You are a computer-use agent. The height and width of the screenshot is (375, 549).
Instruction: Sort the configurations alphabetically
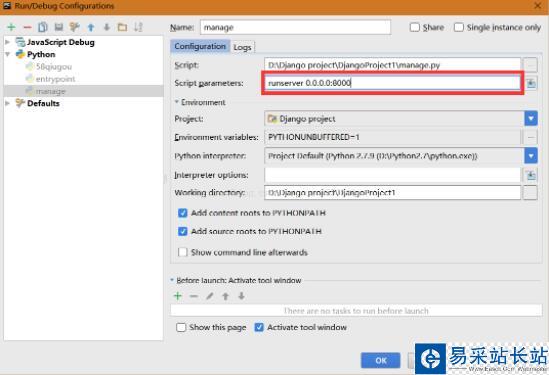click(x=139, y=27)
